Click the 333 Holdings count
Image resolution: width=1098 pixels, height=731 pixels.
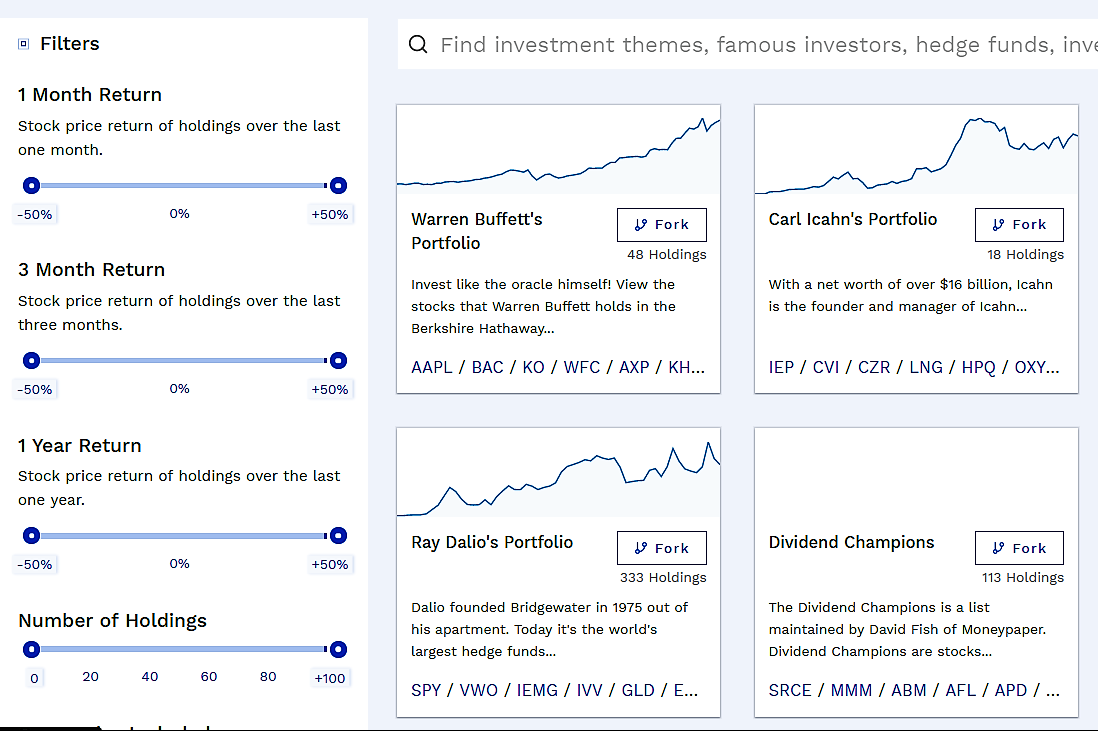662,578
